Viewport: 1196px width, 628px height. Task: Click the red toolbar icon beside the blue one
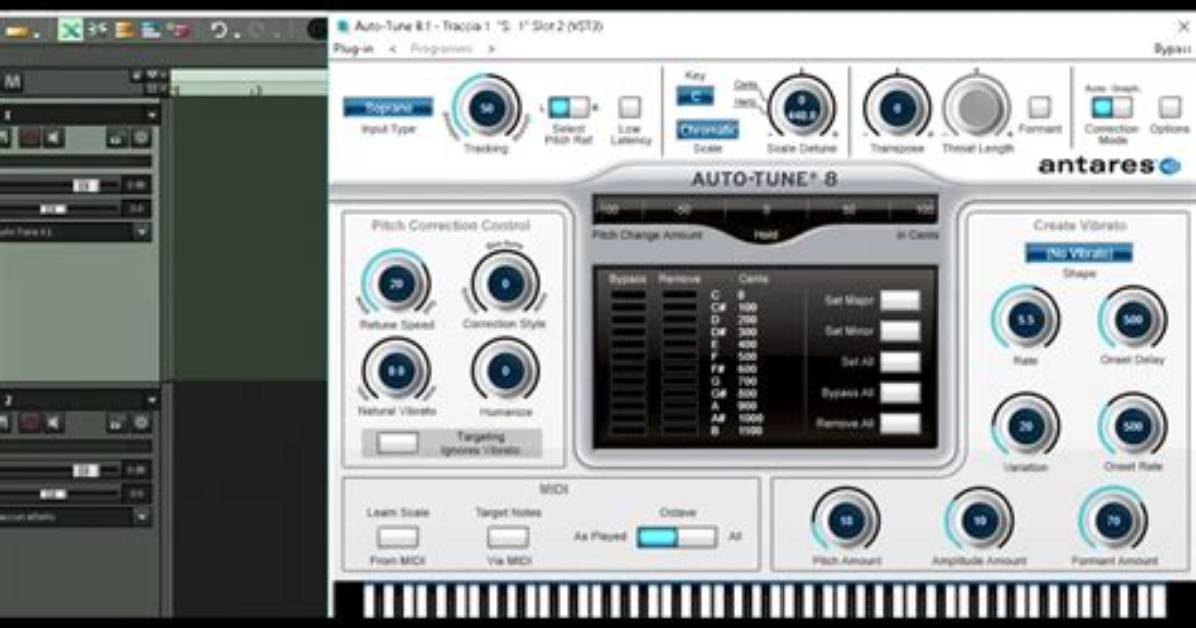pos(180,31)
